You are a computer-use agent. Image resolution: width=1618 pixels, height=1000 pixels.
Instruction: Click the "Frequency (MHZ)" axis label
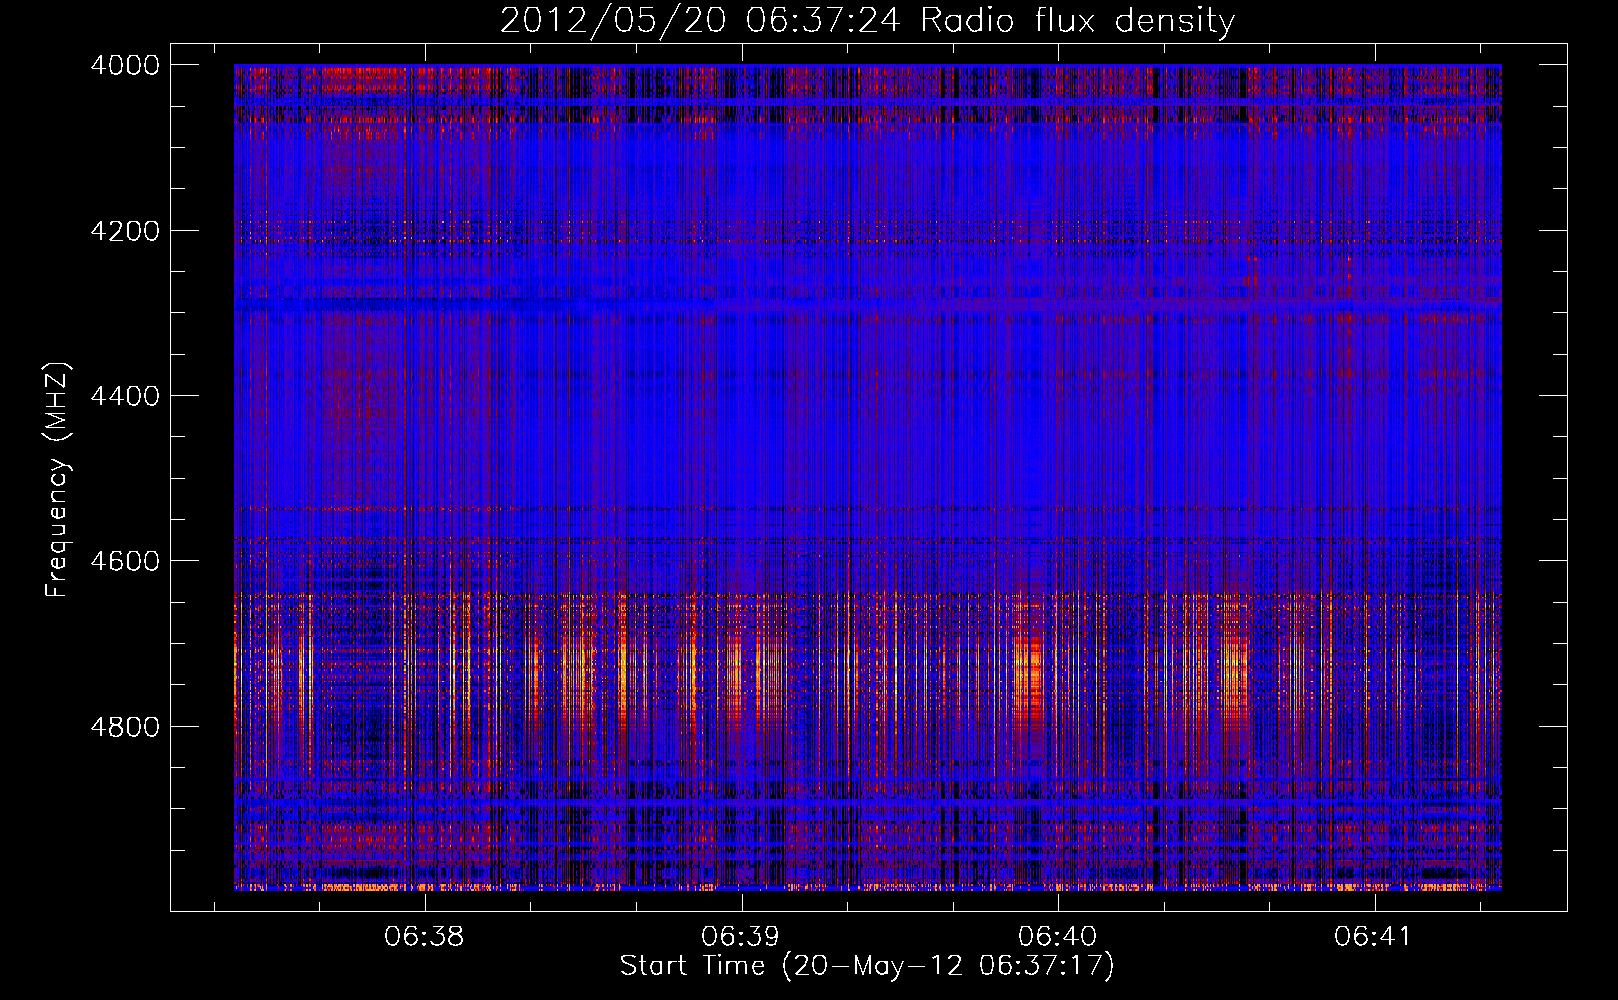pos(57,480)
